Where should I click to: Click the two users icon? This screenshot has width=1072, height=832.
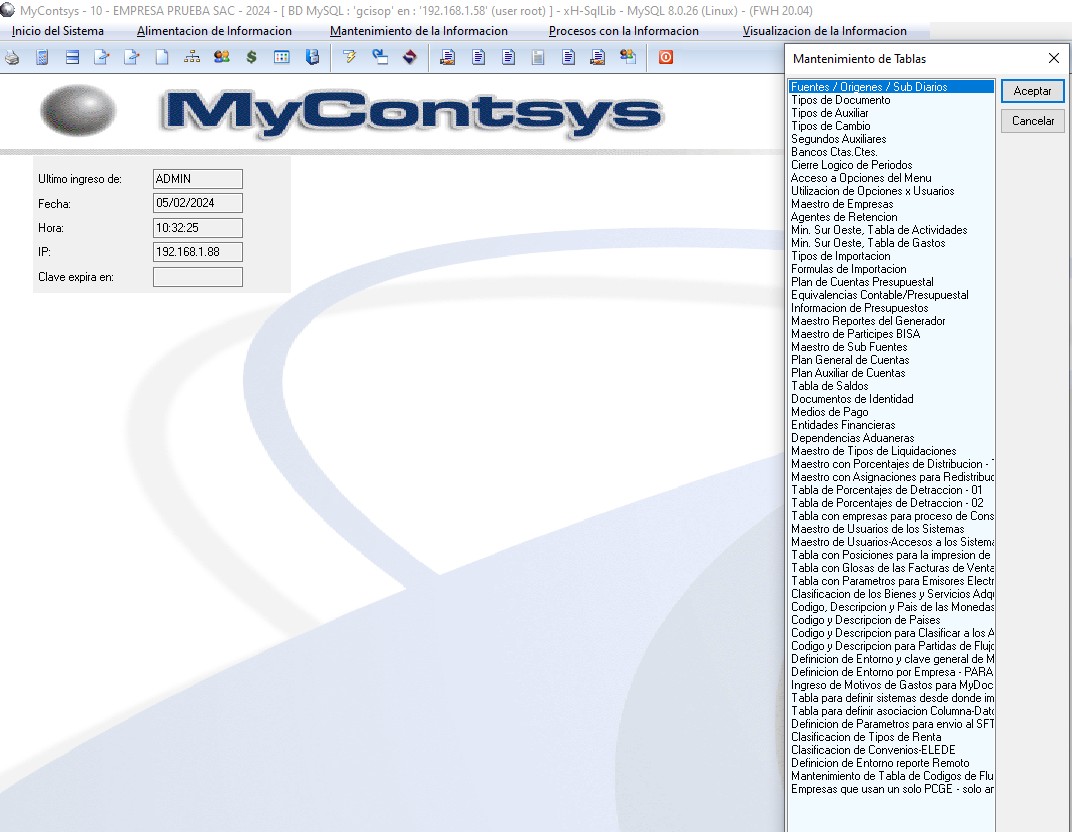(221, 58)
